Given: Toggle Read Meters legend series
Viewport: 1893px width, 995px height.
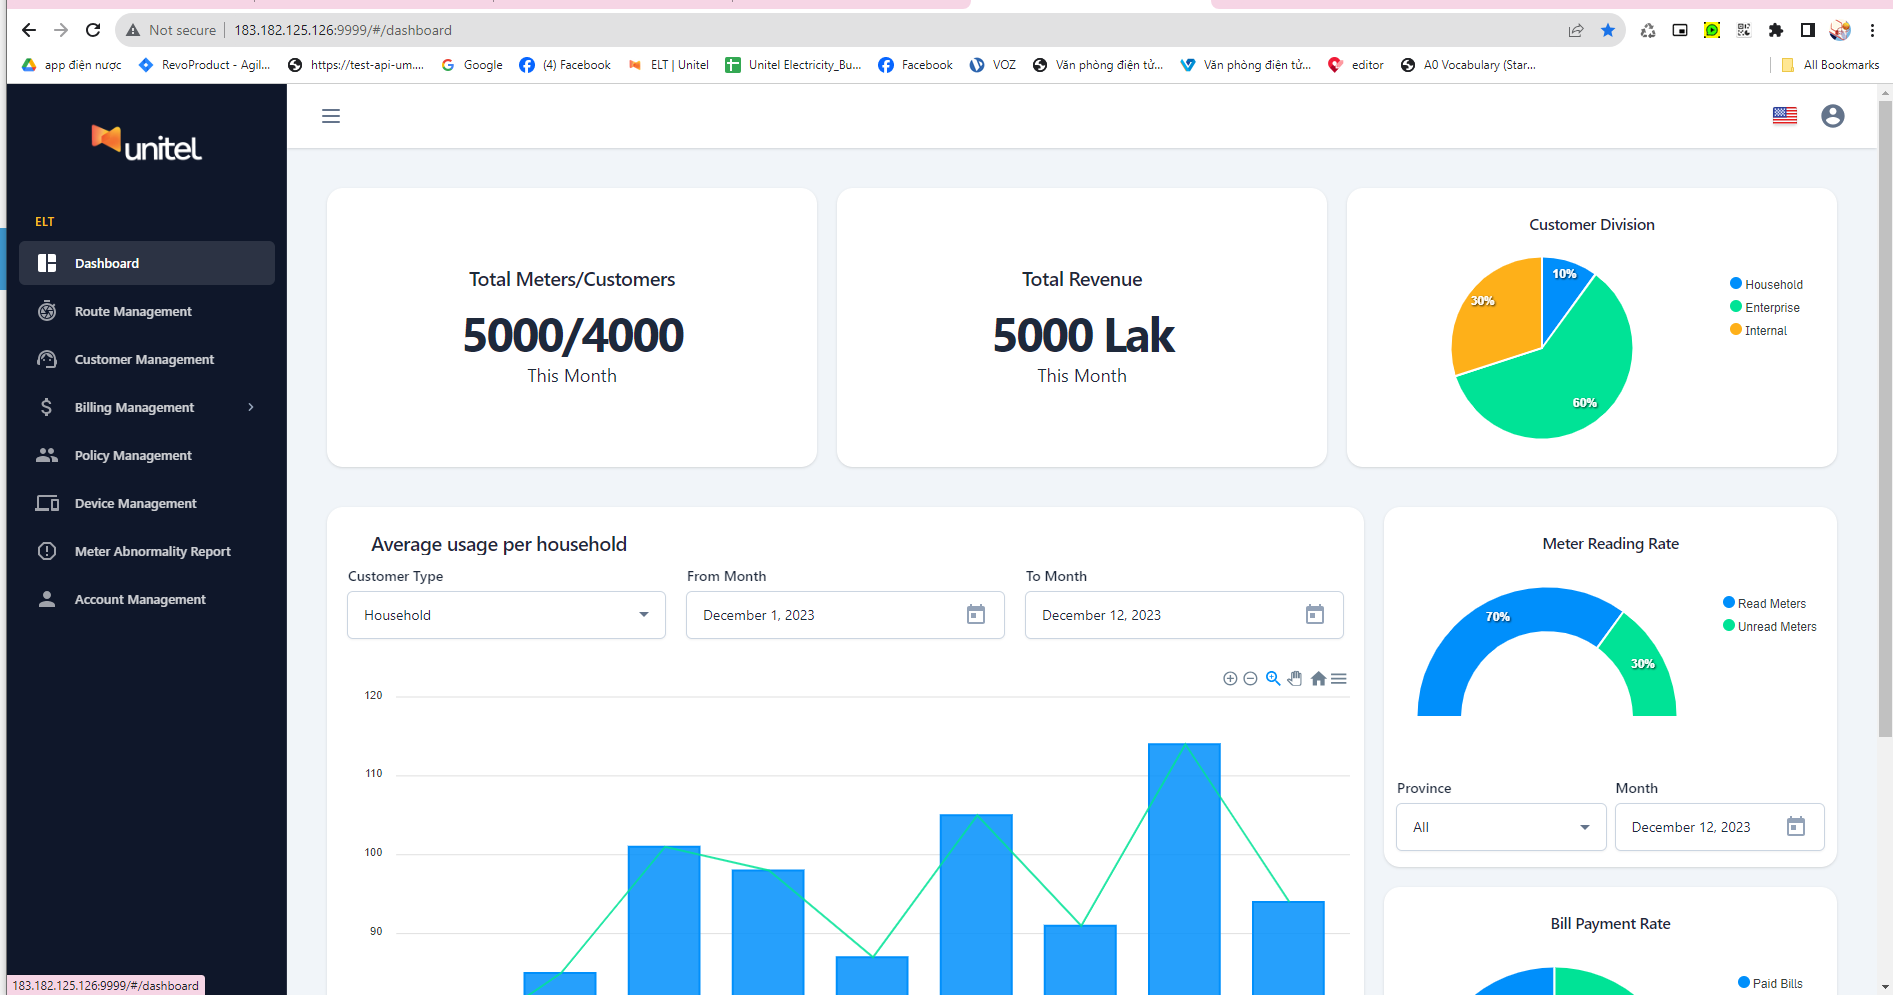Looking at the screenshot, I should [x=1764, y=603].
